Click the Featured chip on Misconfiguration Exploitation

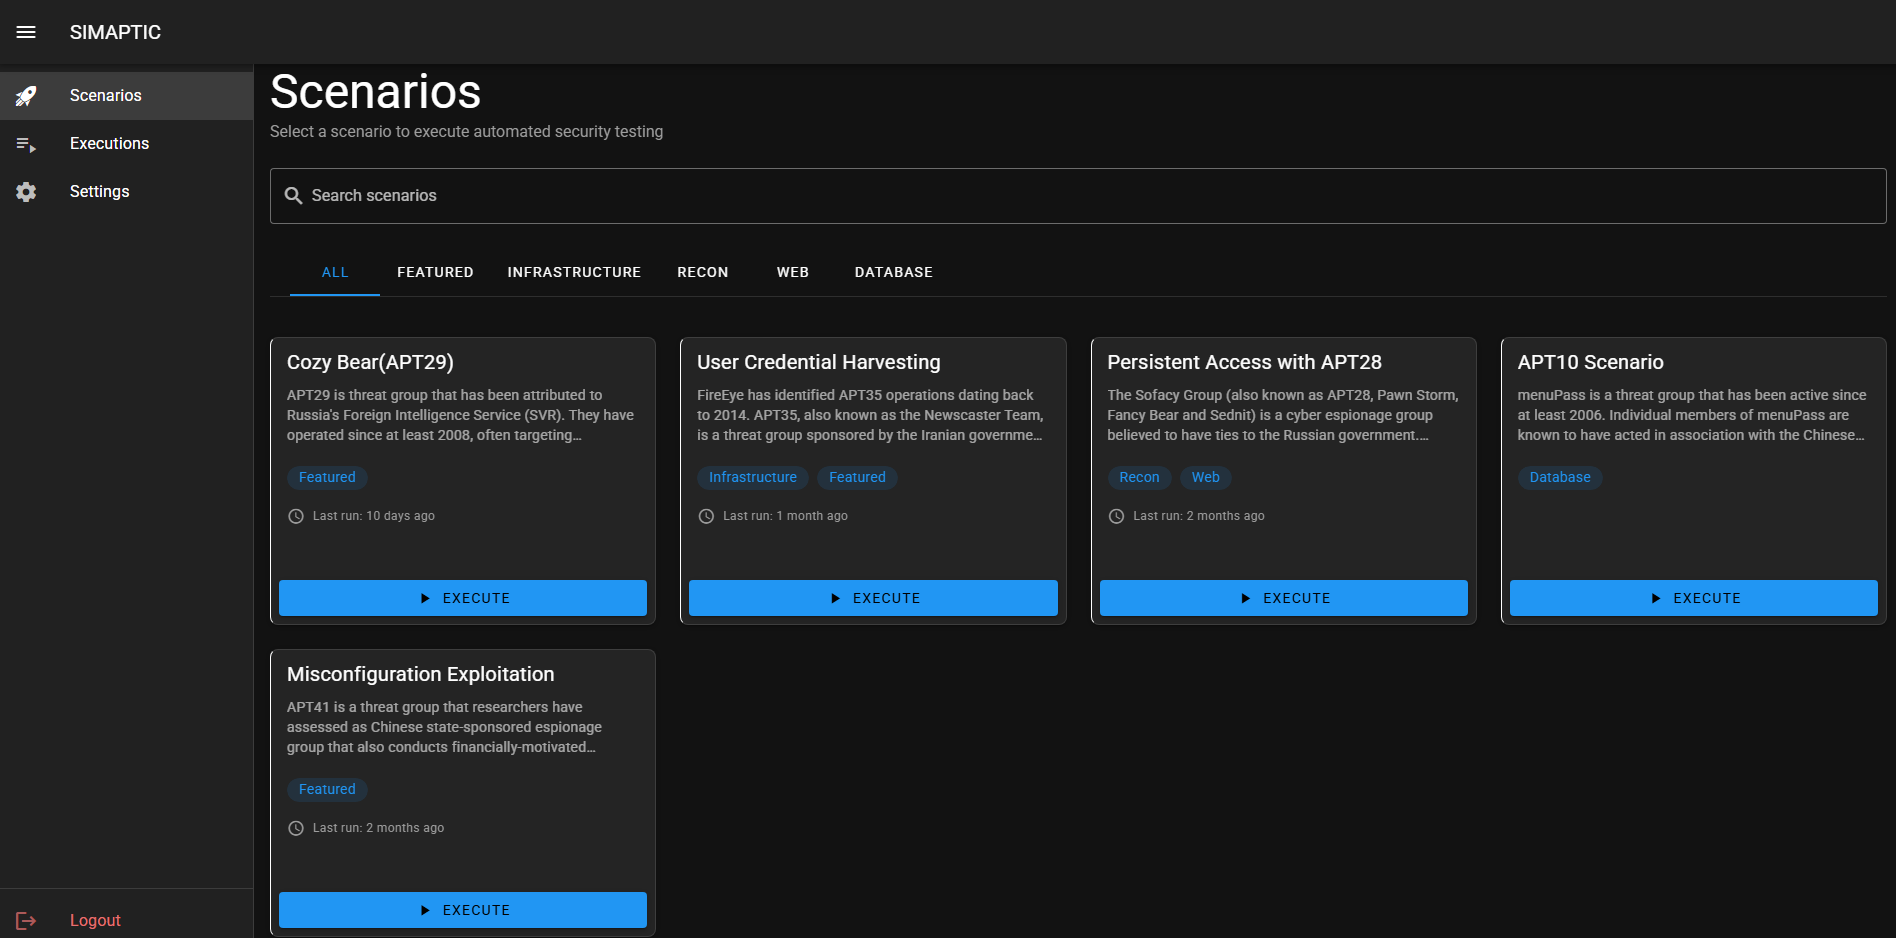pyautogui.click(x=327, y=789)
